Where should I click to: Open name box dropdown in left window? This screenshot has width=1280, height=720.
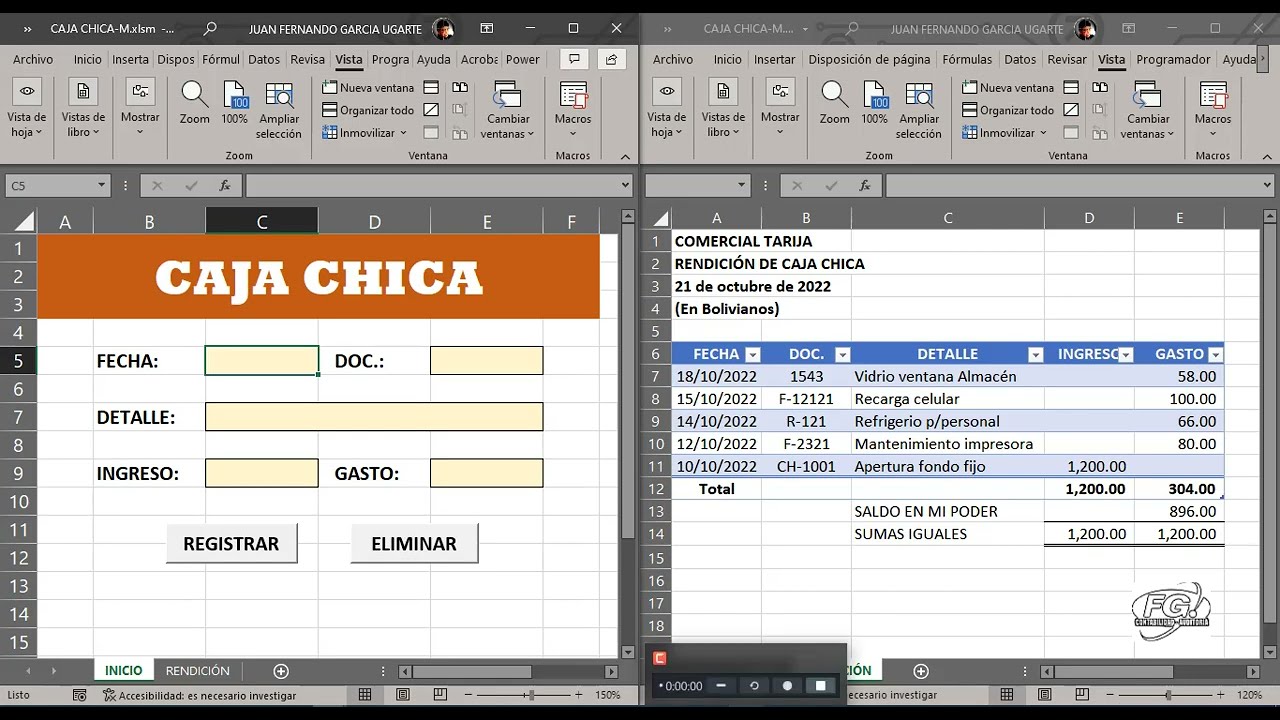click(x=101, y=185)
